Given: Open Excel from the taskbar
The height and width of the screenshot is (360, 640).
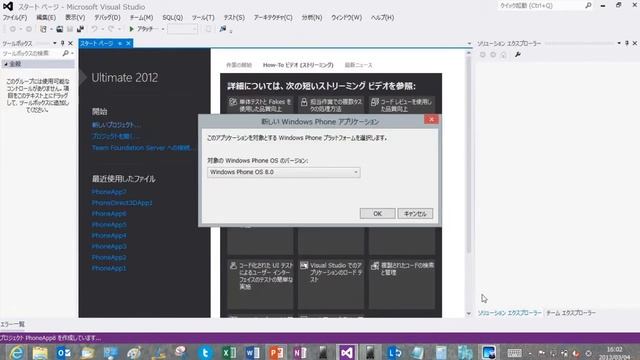Looking at the screenshot, I should pos(229,352).
